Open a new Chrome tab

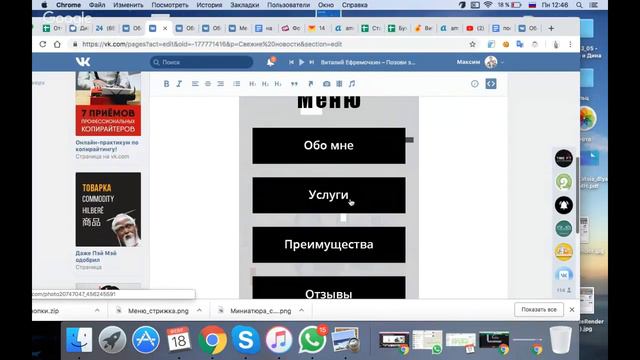(551, 28)
